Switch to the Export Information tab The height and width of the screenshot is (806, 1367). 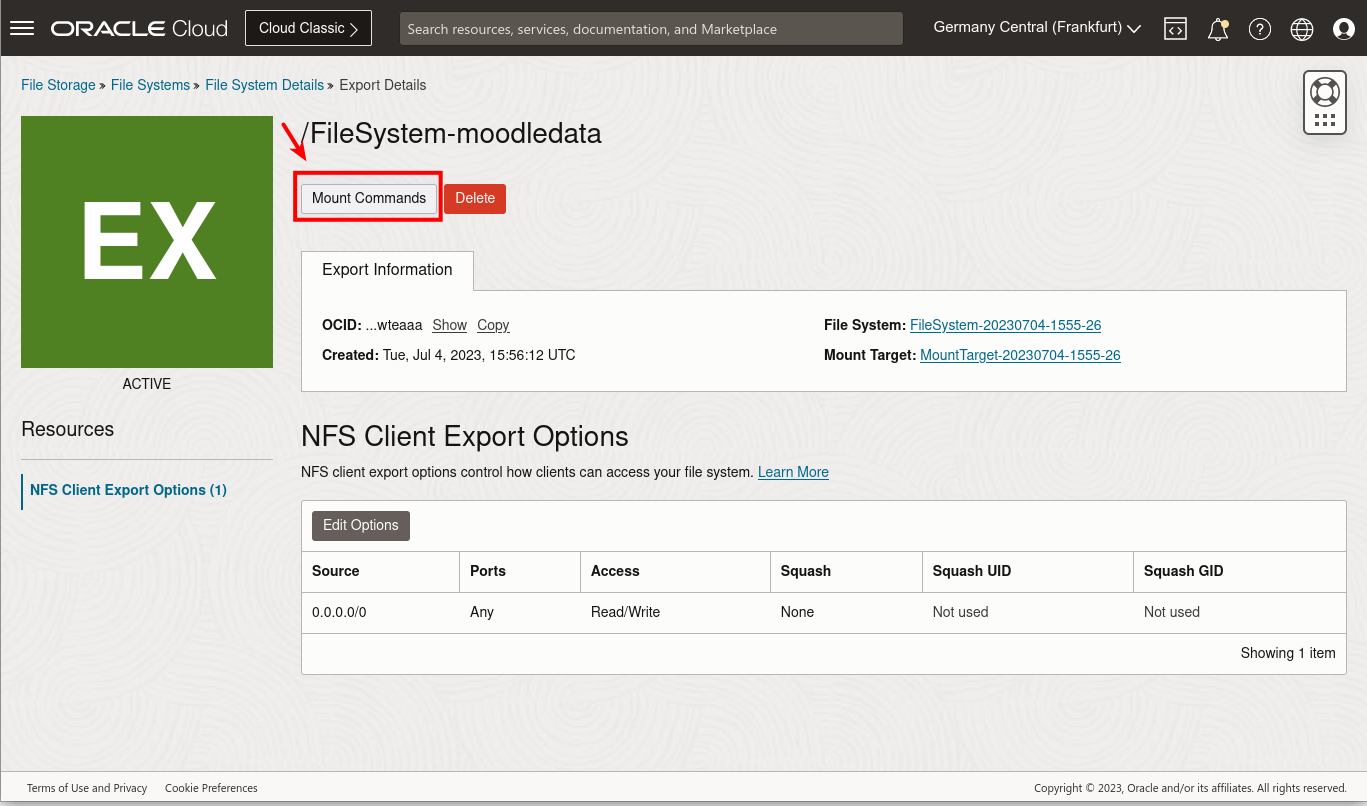tap(386, 269)
